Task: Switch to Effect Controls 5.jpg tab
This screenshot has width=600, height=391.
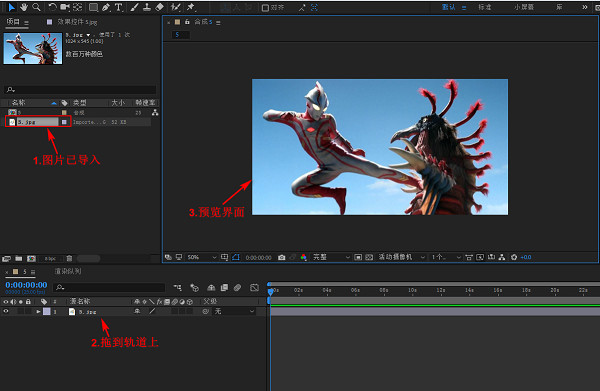Action: [x=77, y=22]
